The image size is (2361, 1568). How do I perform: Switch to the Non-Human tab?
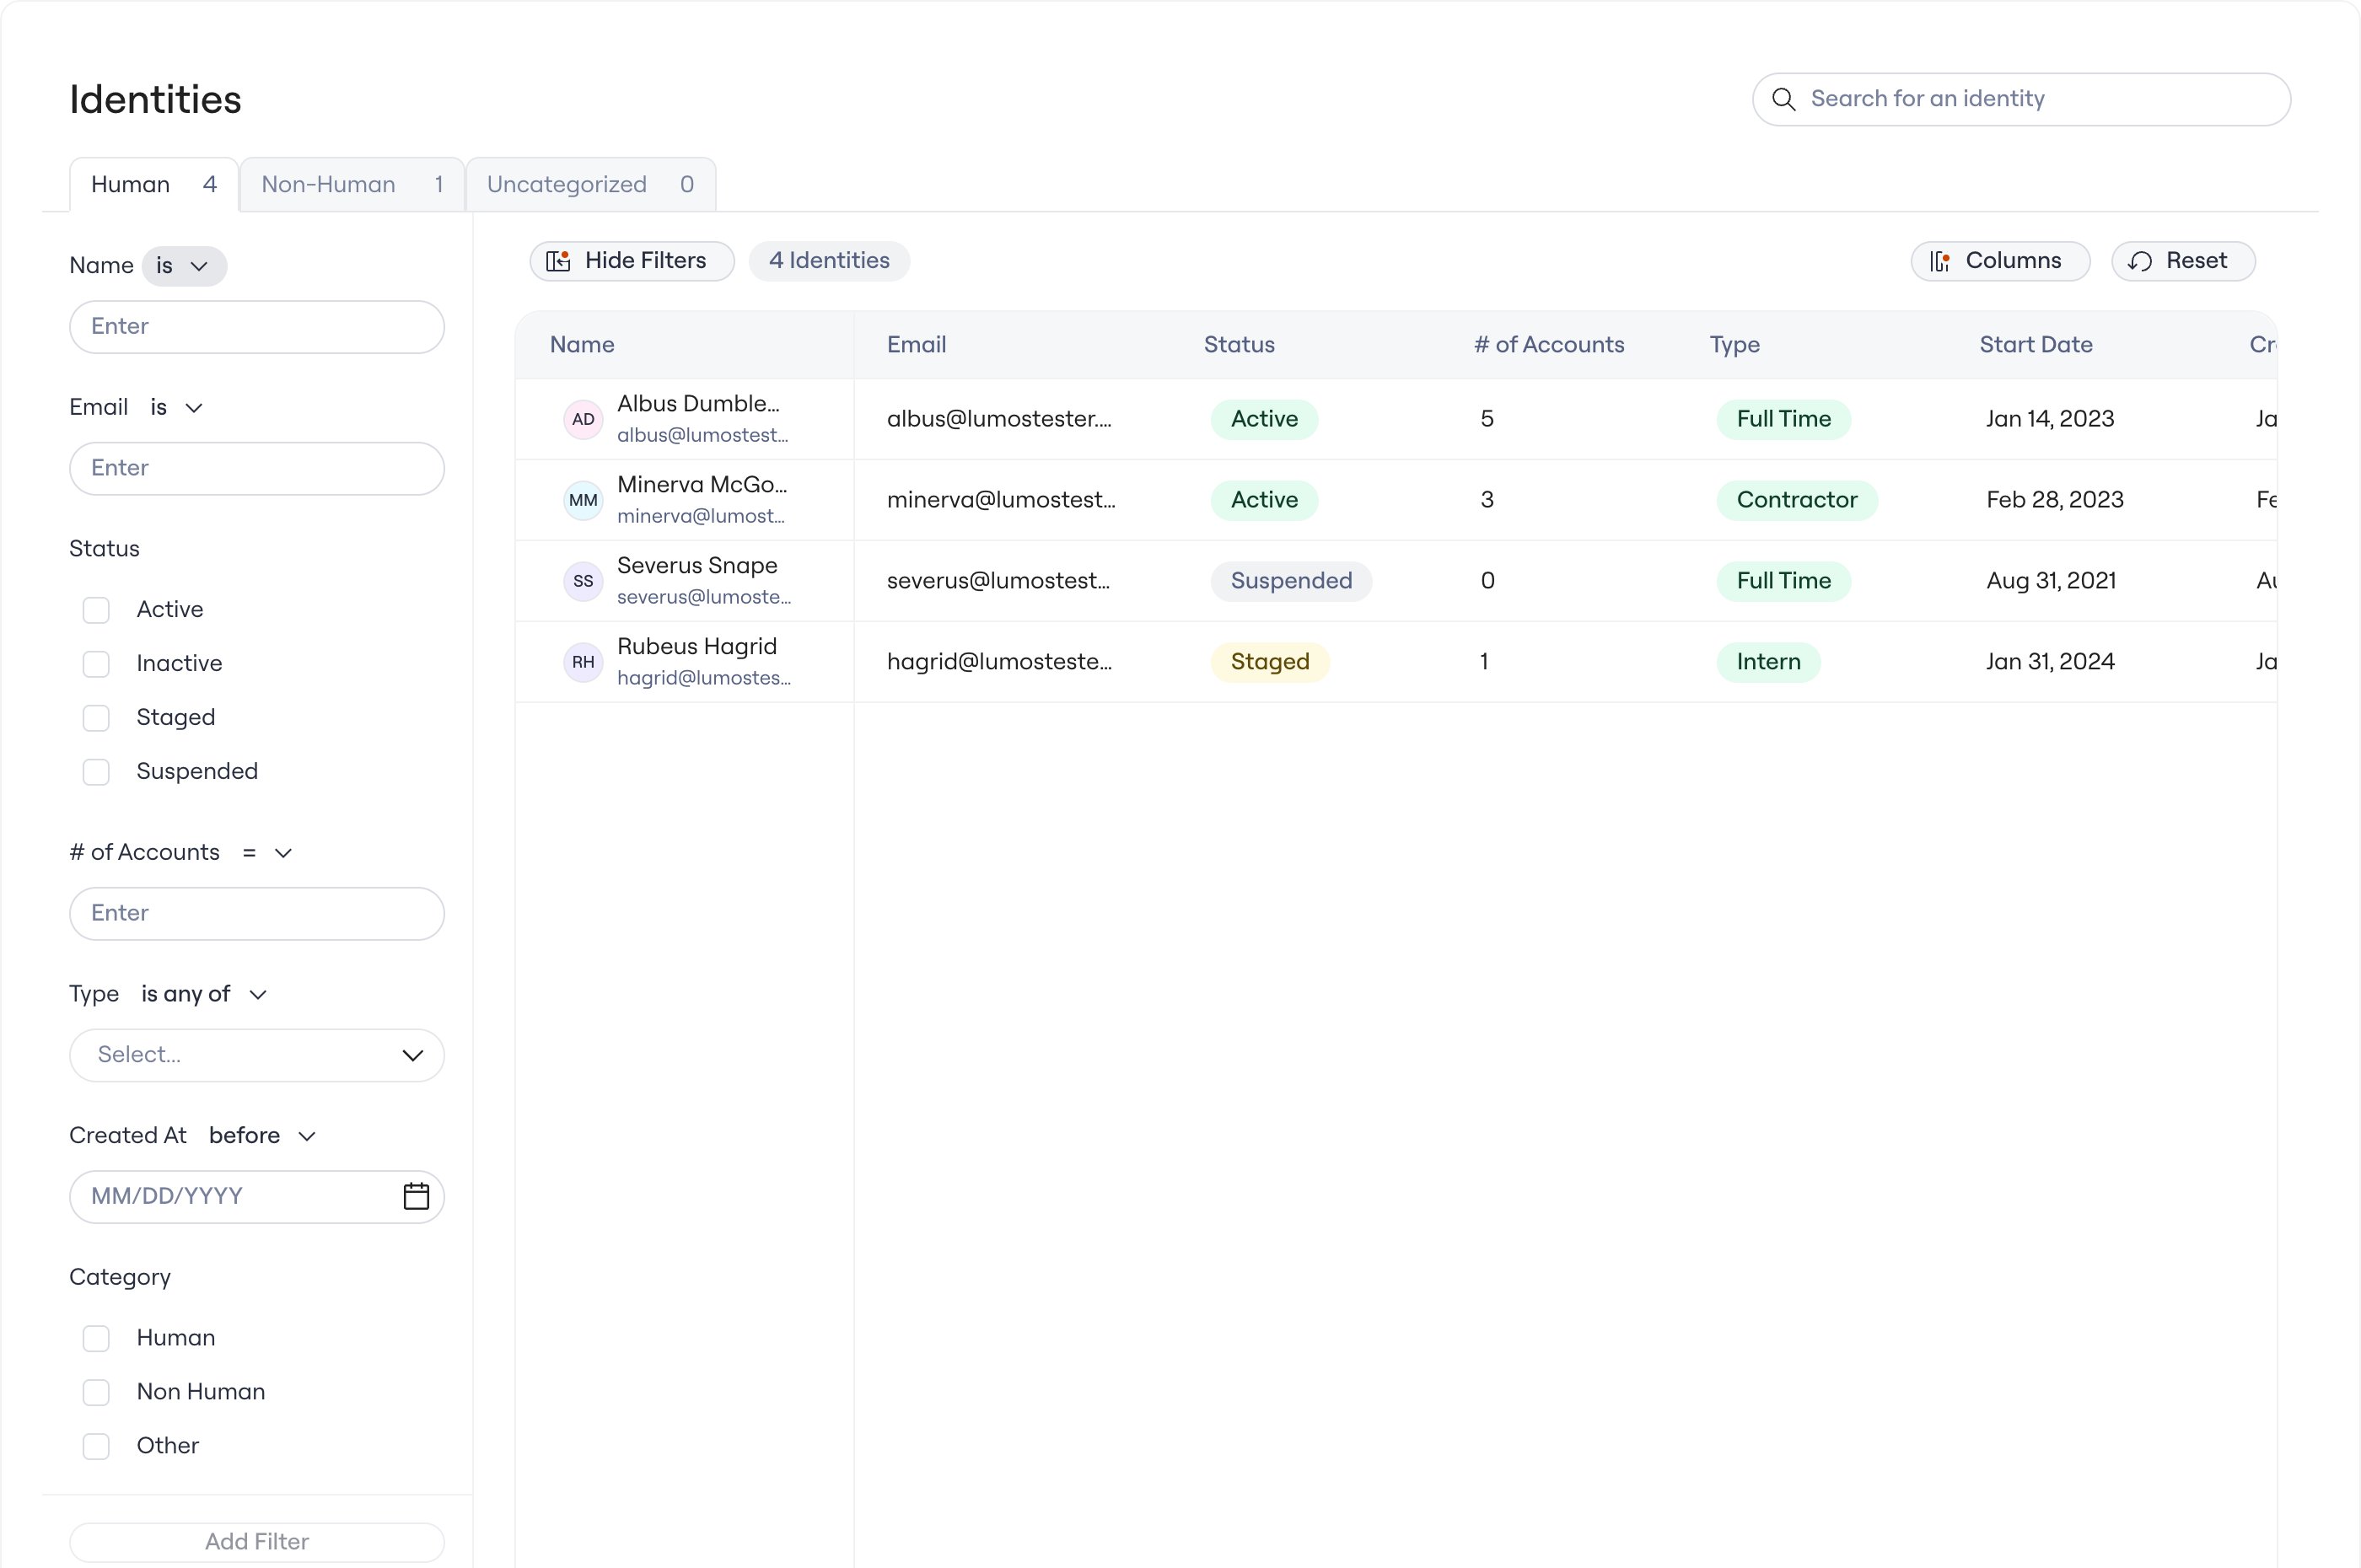coord(352,185)
